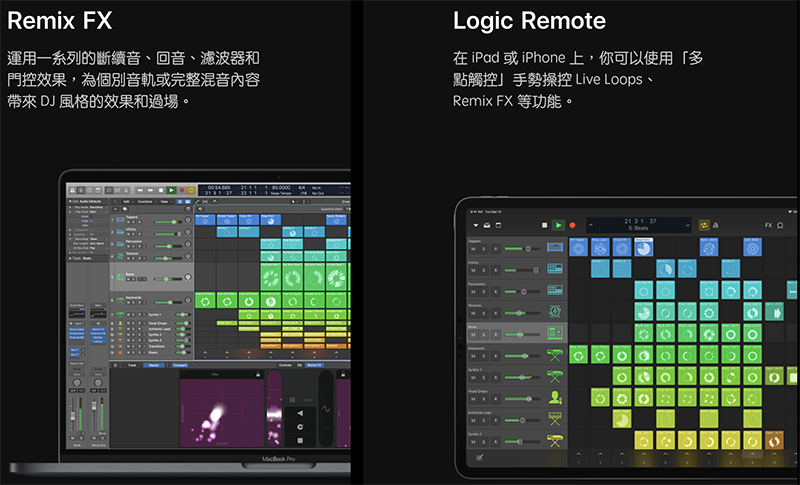
Task: Select the Textures track instrument icon on iPad
Action: tap(555, 311)
